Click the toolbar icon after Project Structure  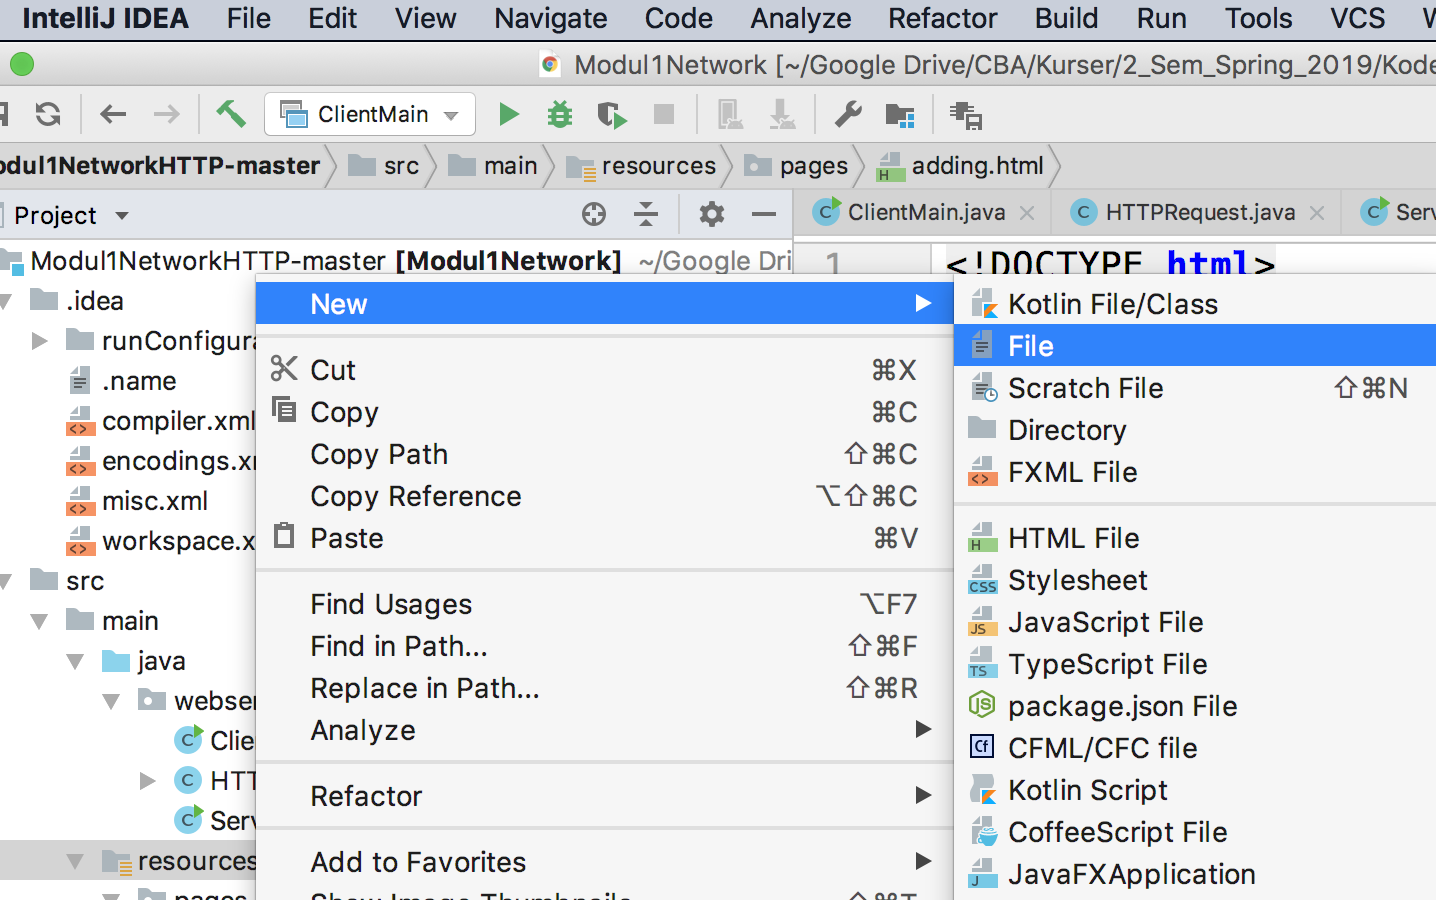coord(966,115)
